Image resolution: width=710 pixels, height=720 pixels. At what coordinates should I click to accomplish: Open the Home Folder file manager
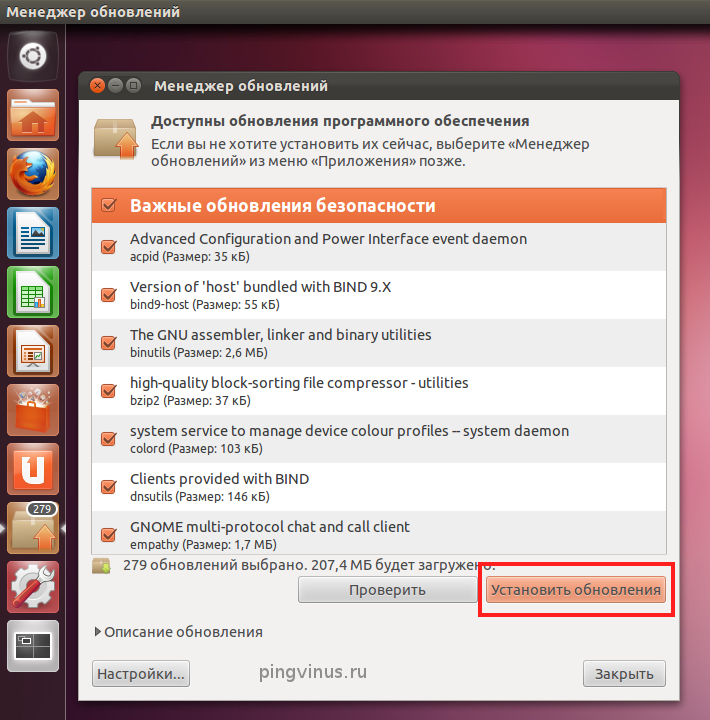pos(33,115)
